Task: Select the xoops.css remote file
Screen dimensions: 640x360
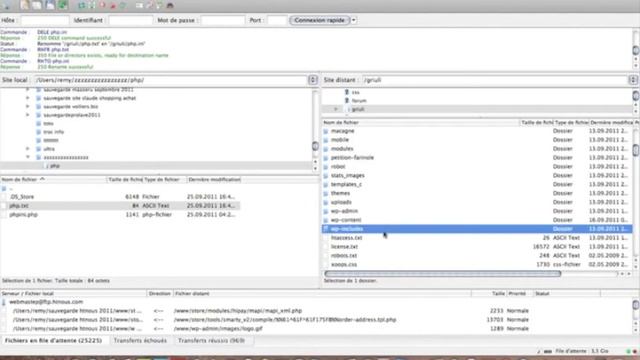Action: 477,264
